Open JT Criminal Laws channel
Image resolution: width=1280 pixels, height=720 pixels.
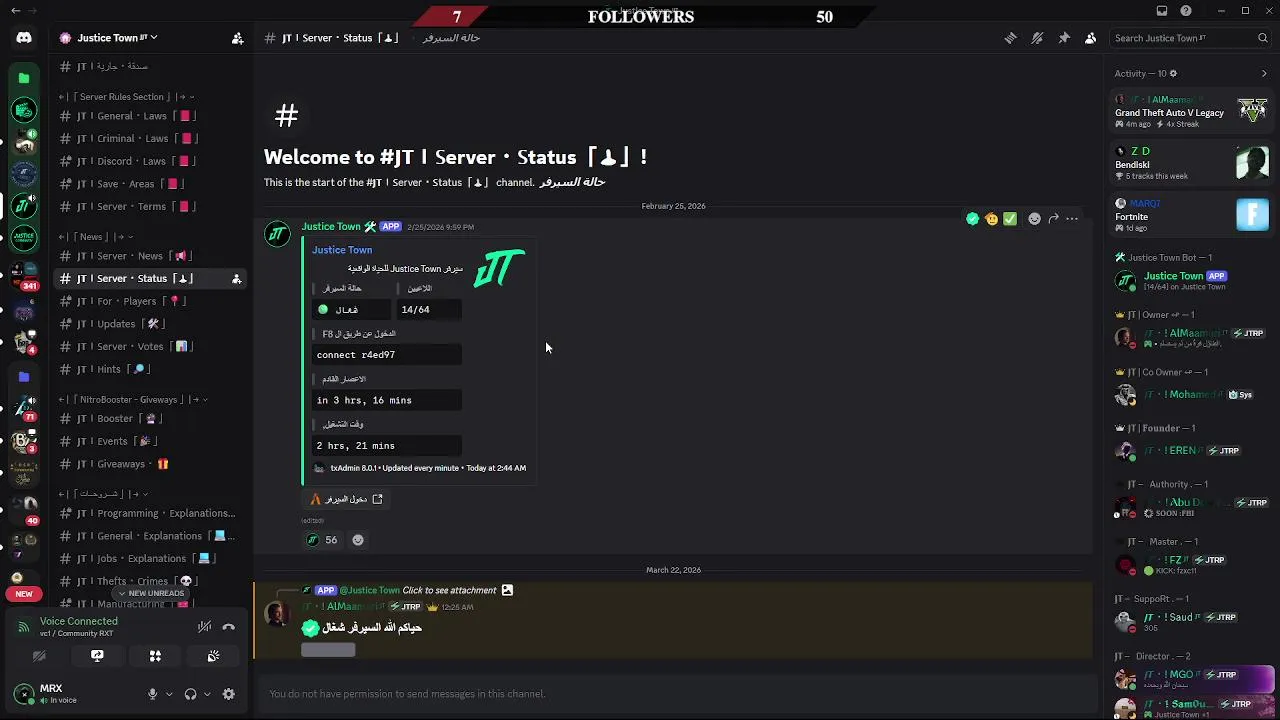click(x=150, y=139)
